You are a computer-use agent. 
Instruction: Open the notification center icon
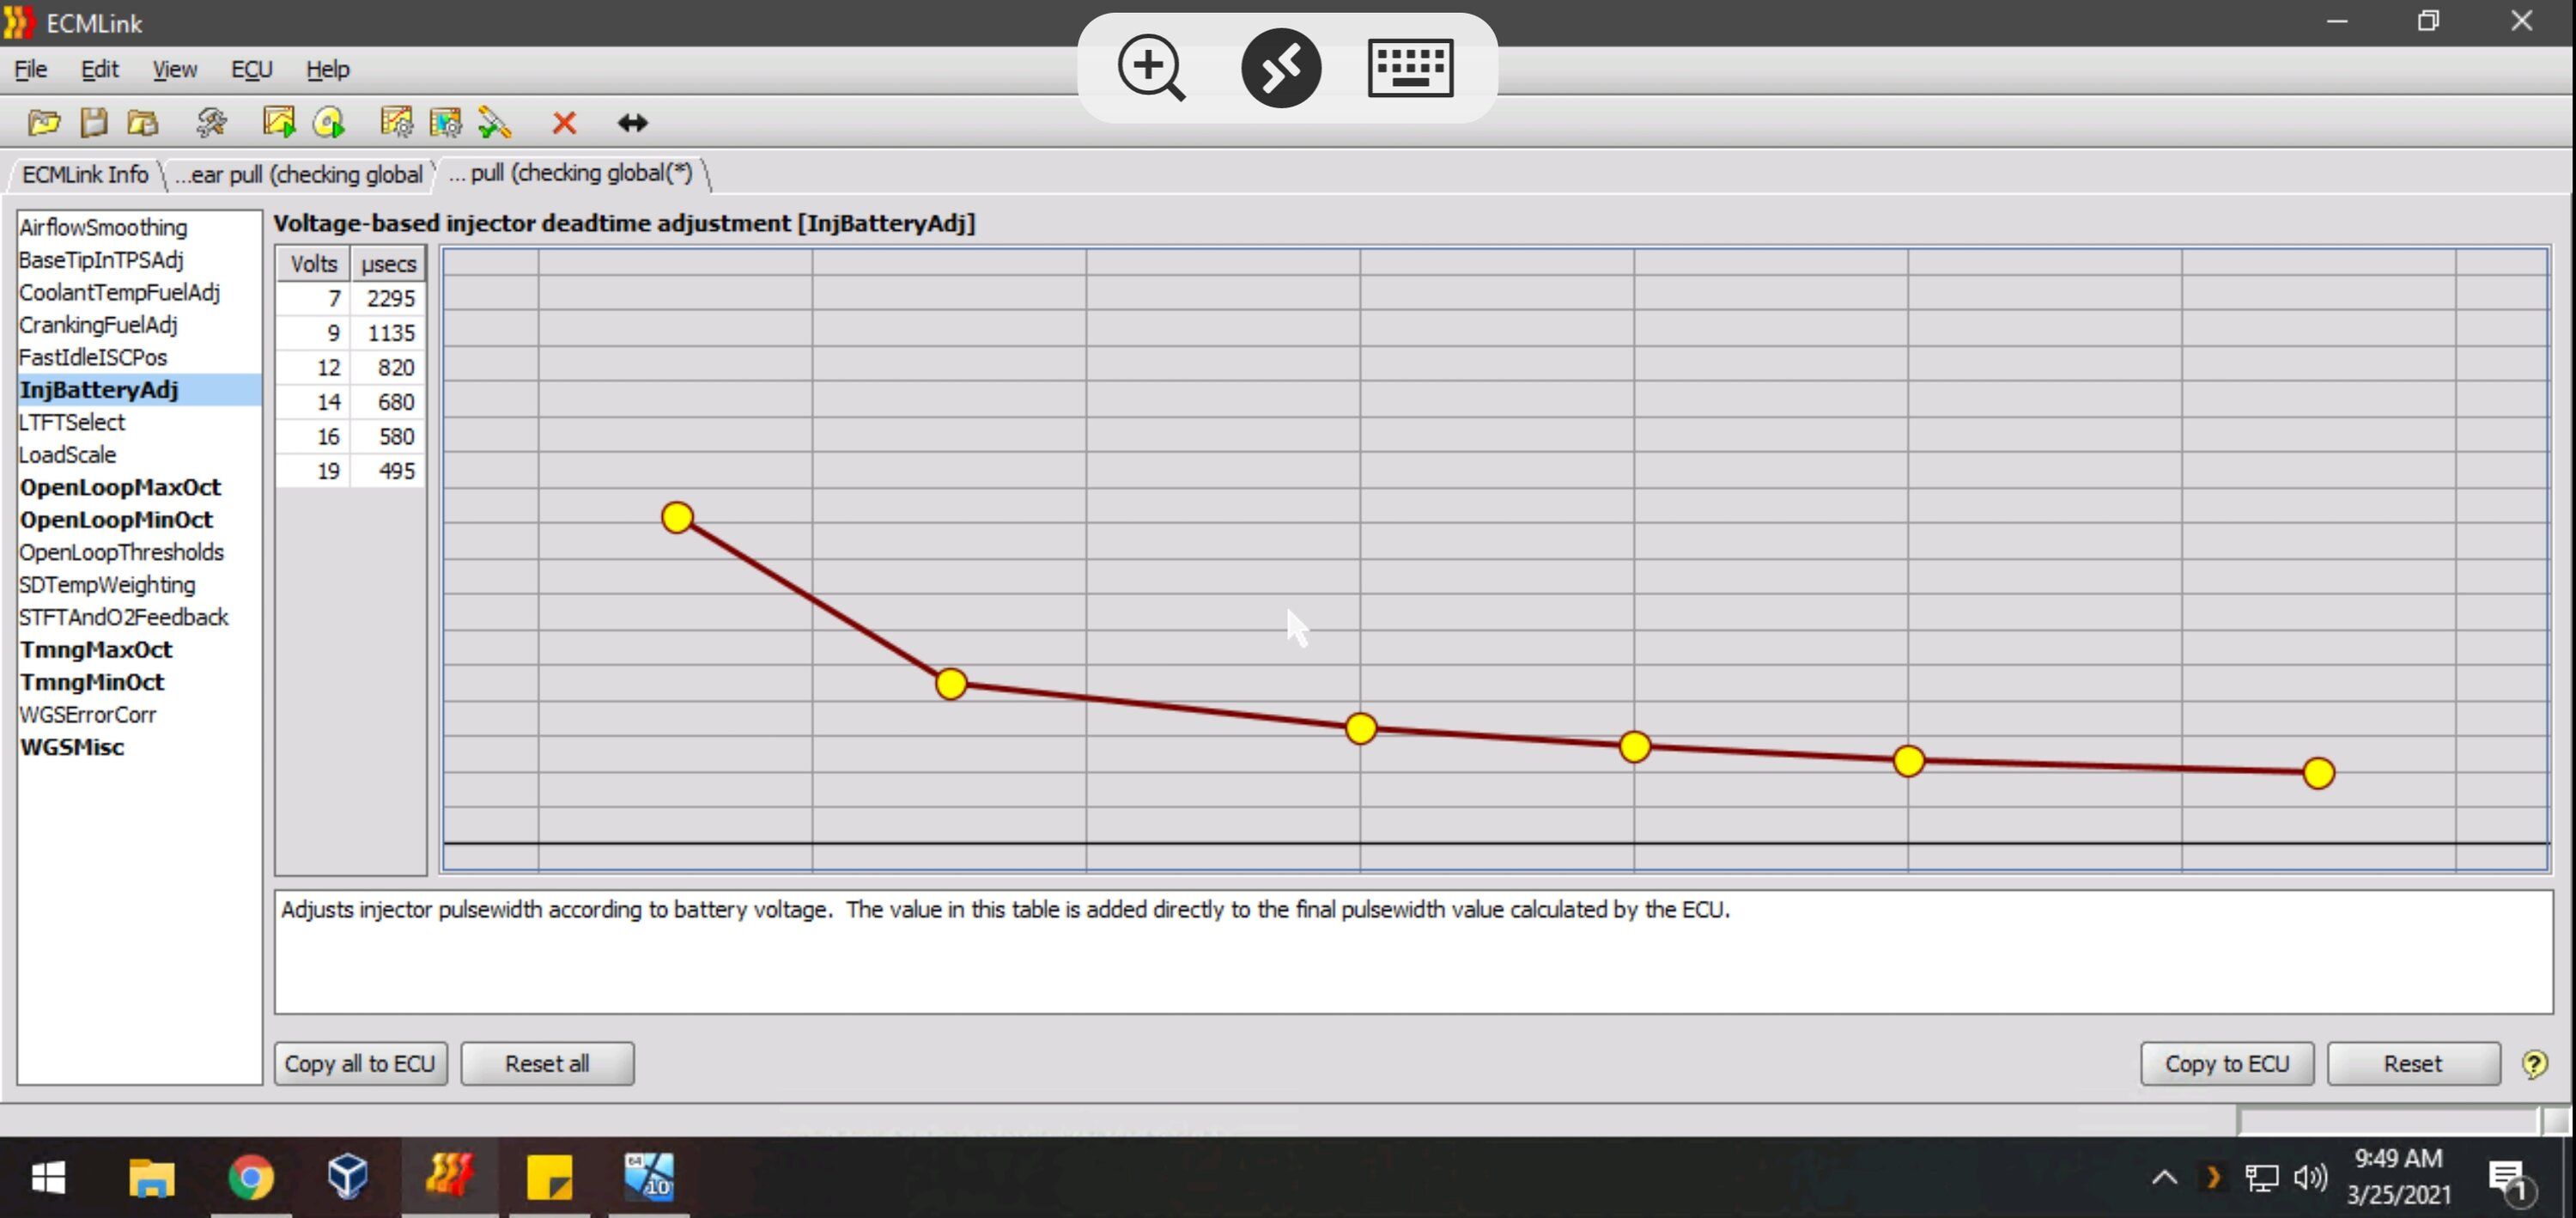(2511, 1180)
